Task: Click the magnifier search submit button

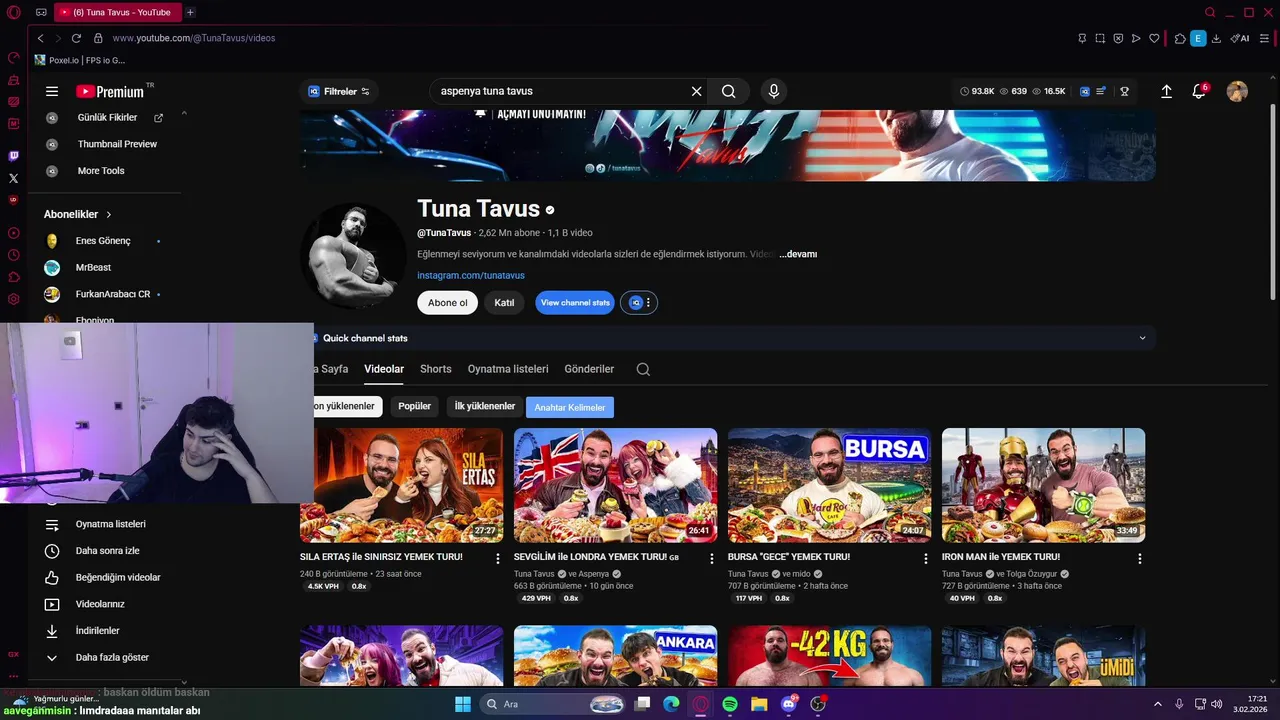Action: pyautogui.click(x=729, y=91)
